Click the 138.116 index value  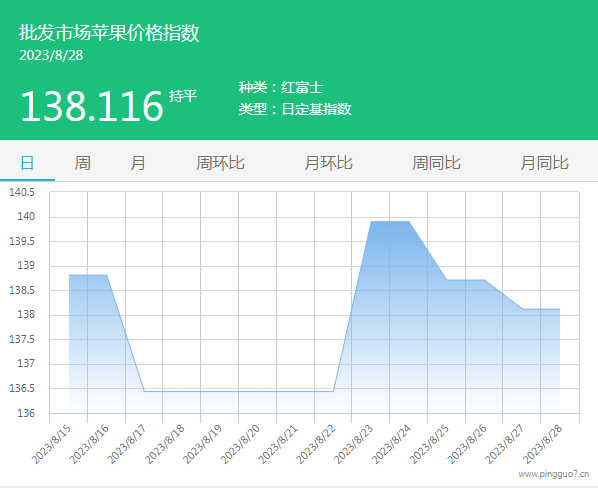[92, 106]
